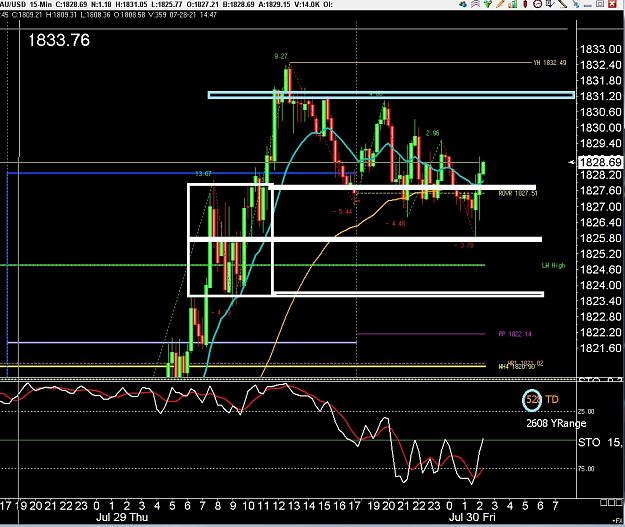Screen dimensions: 625x527
Task: Click the 13.67 label on blue line
Action: [x=204, y=173]
